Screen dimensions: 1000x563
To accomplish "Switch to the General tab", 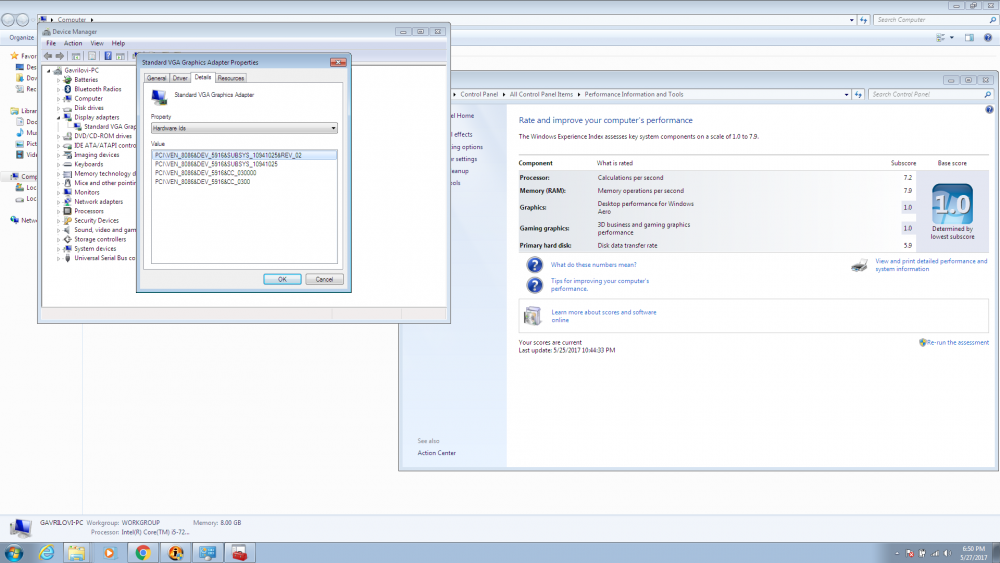I will pos(156,78).
